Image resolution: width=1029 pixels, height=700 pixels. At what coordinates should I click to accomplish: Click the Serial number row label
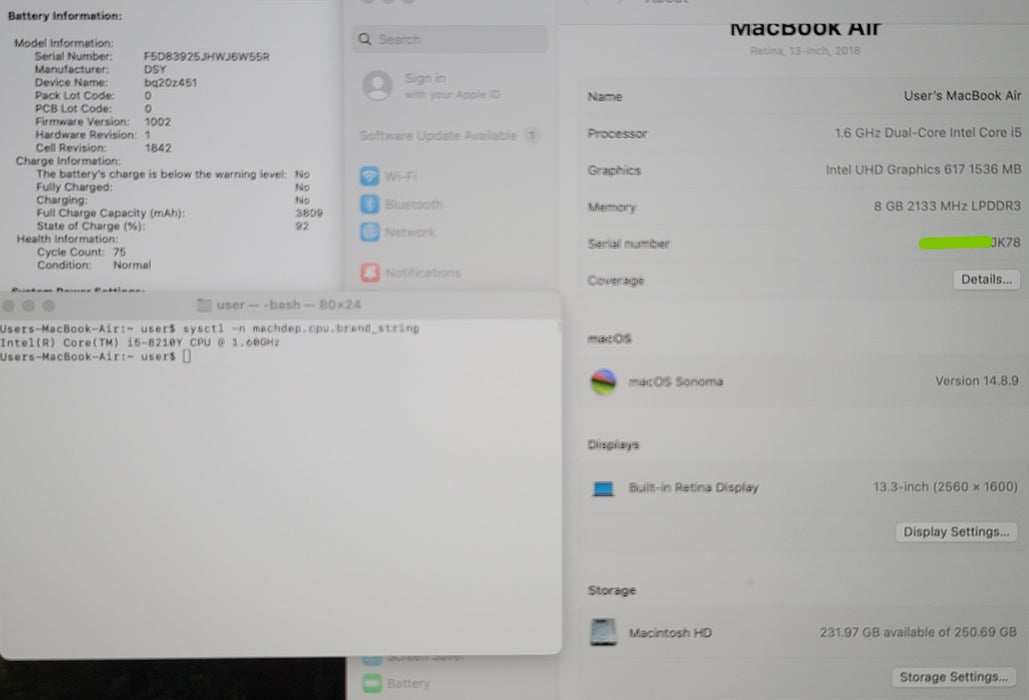pos(628,243)
